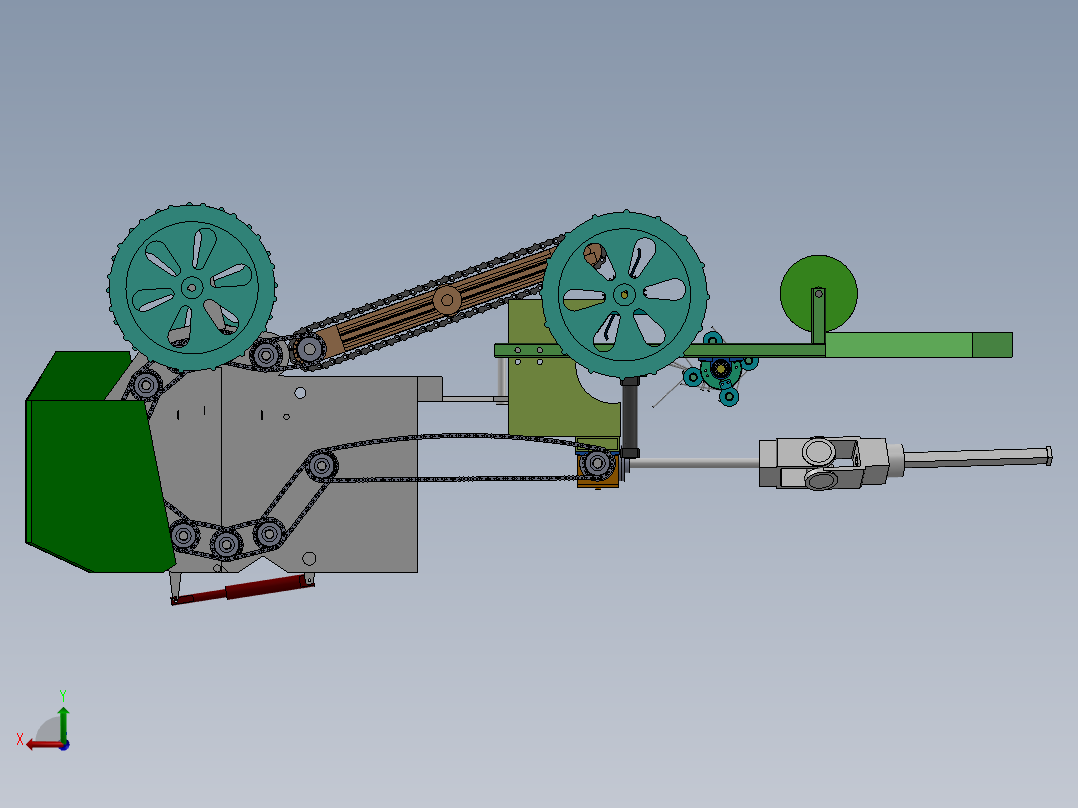Click the red X axis of the triad
The width and height of the screenshot is (1078, 808).
pyautogui.click(x=45, y=745)
